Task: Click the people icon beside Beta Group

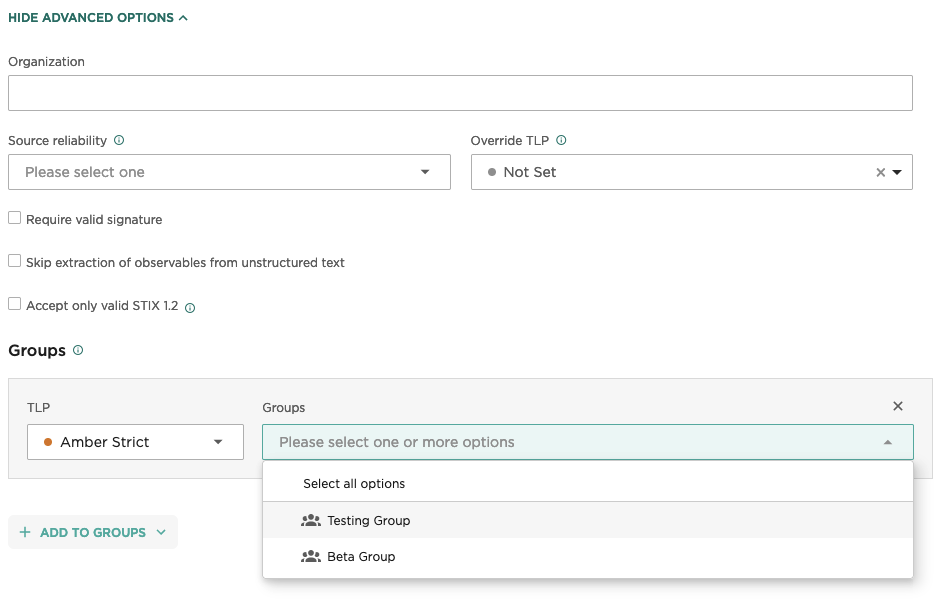Action: [313, 556]
